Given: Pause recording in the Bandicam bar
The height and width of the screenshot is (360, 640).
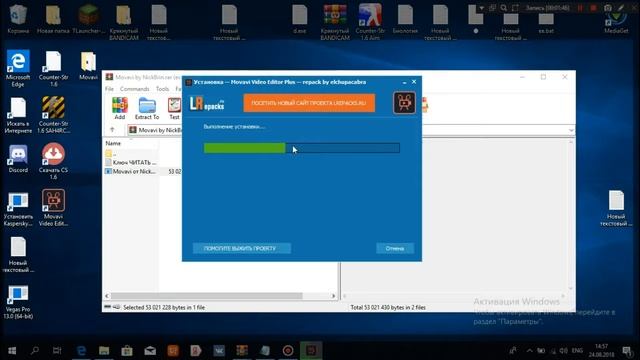Looking at the screenshot, I should point(580,8).
